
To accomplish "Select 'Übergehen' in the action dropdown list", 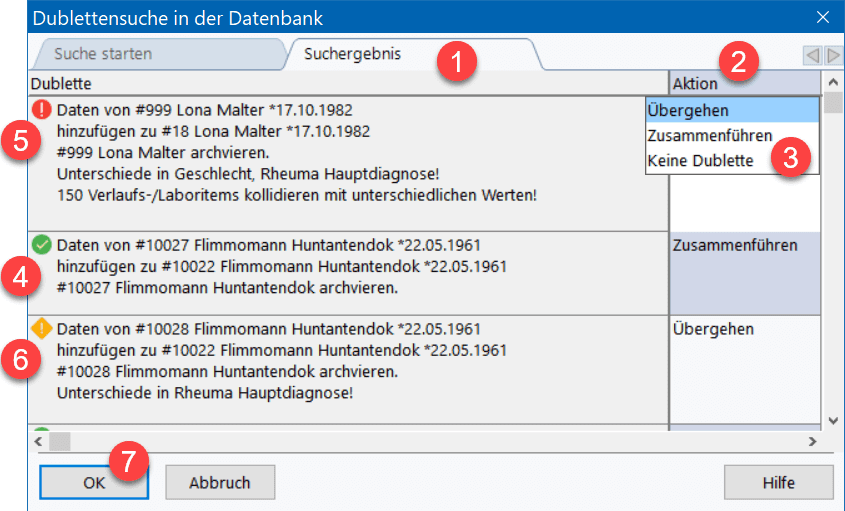I will (x=732, y=110).
